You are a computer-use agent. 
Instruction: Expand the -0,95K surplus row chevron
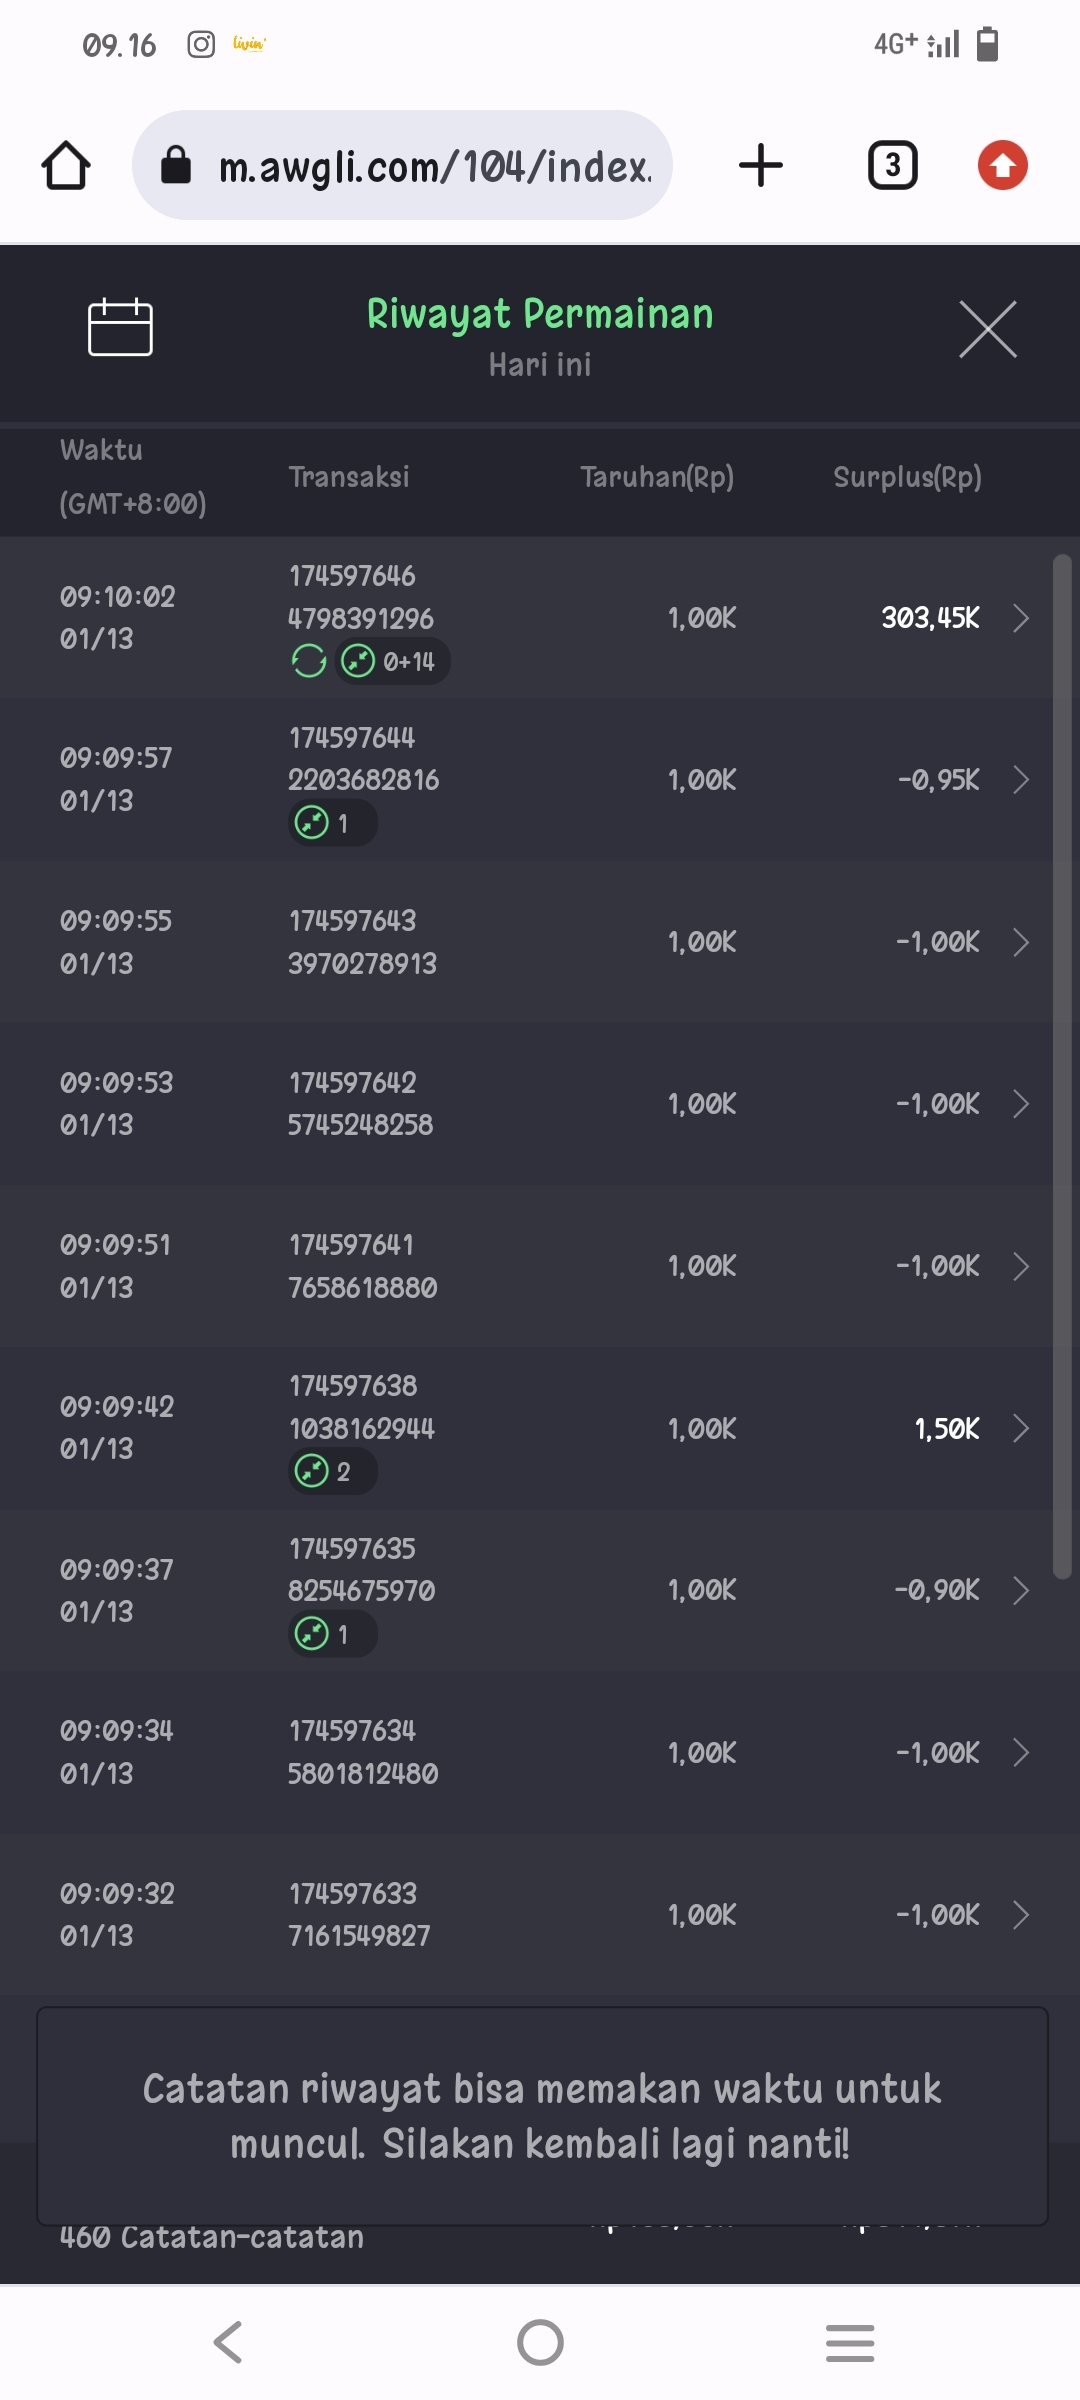tap(1020, 780)
